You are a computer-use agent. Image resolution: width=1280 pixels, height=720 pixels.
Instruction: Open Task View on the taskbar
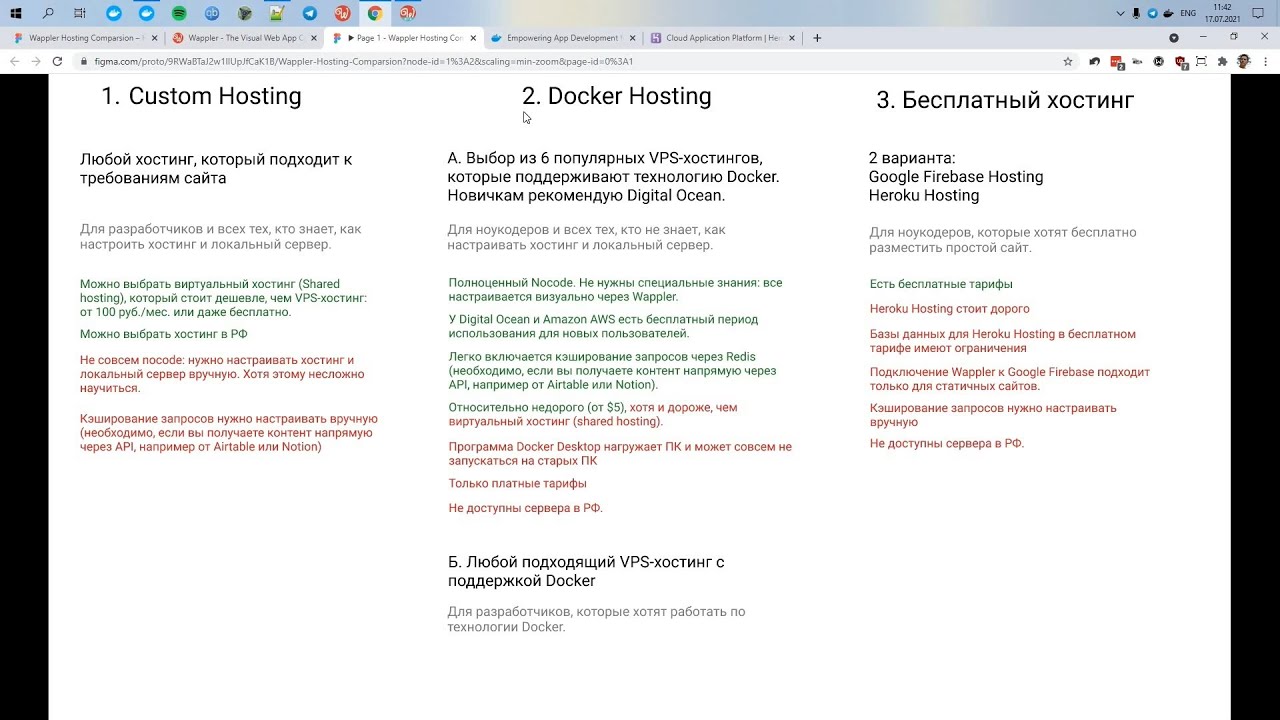(x=80, y=13)
